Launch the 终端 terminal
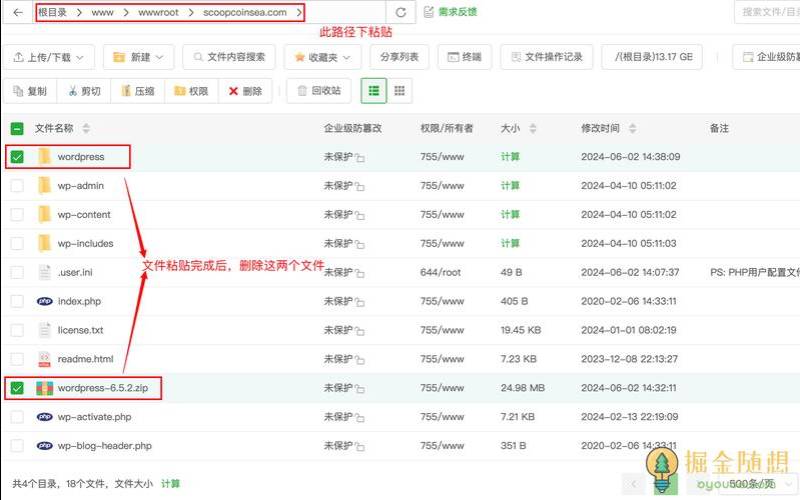Image resolution: width=800 pixels, height=500 pixels. pyautogui.click(x=464, y=57)
